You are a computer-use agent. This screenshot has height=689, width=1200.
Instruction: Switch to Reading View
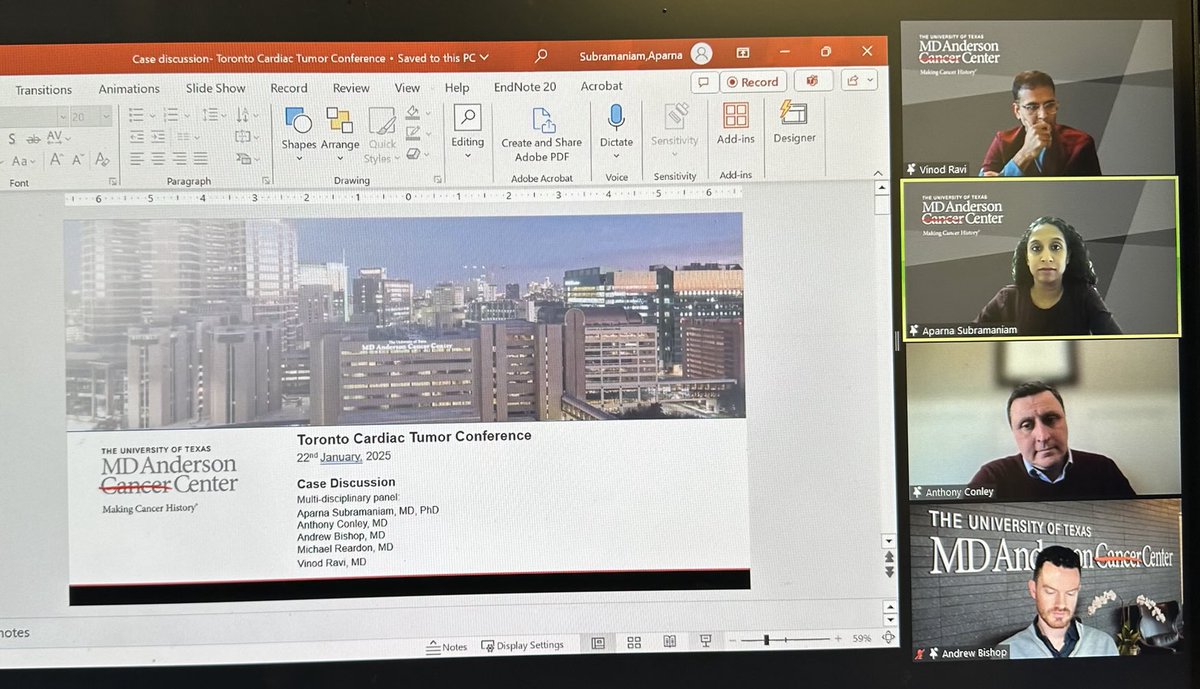coord(669,641)
